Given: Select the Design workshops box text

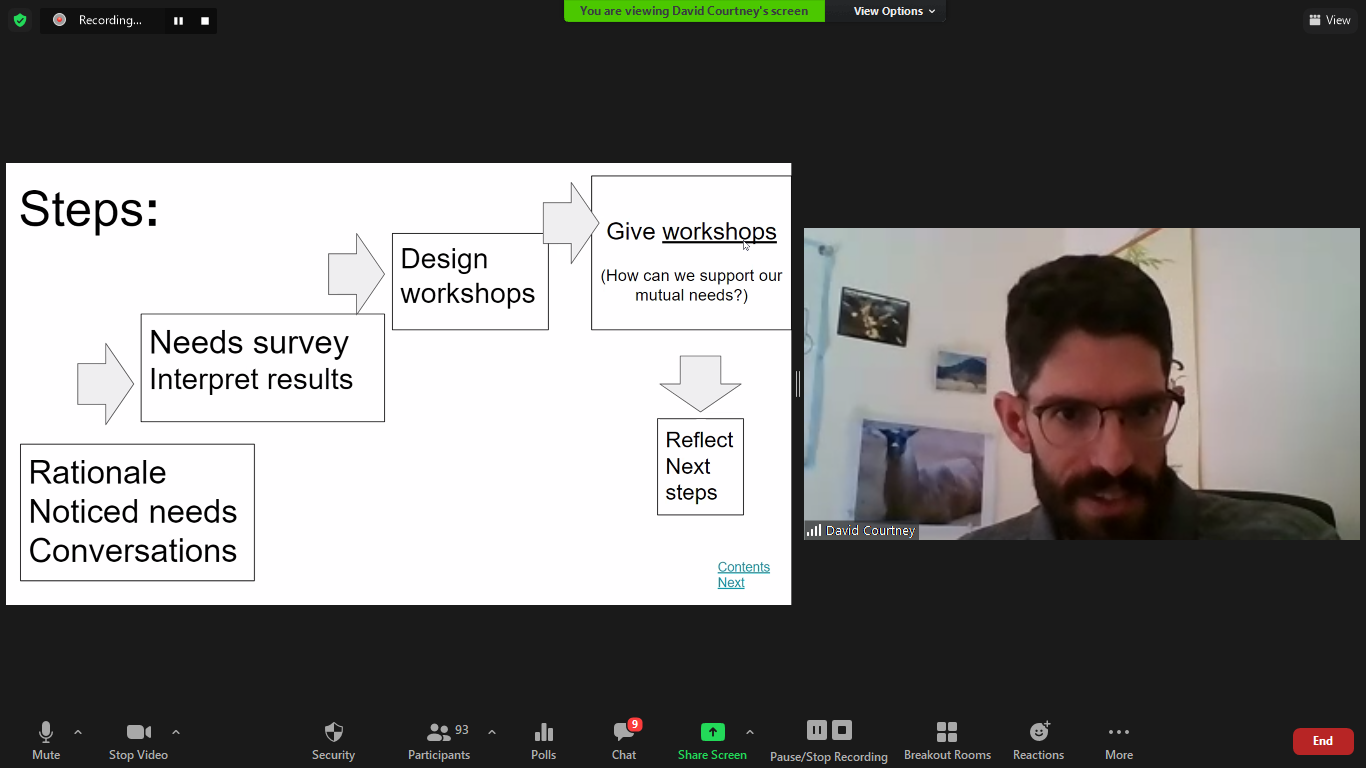Looking at the screenshot, I should 468,276.
